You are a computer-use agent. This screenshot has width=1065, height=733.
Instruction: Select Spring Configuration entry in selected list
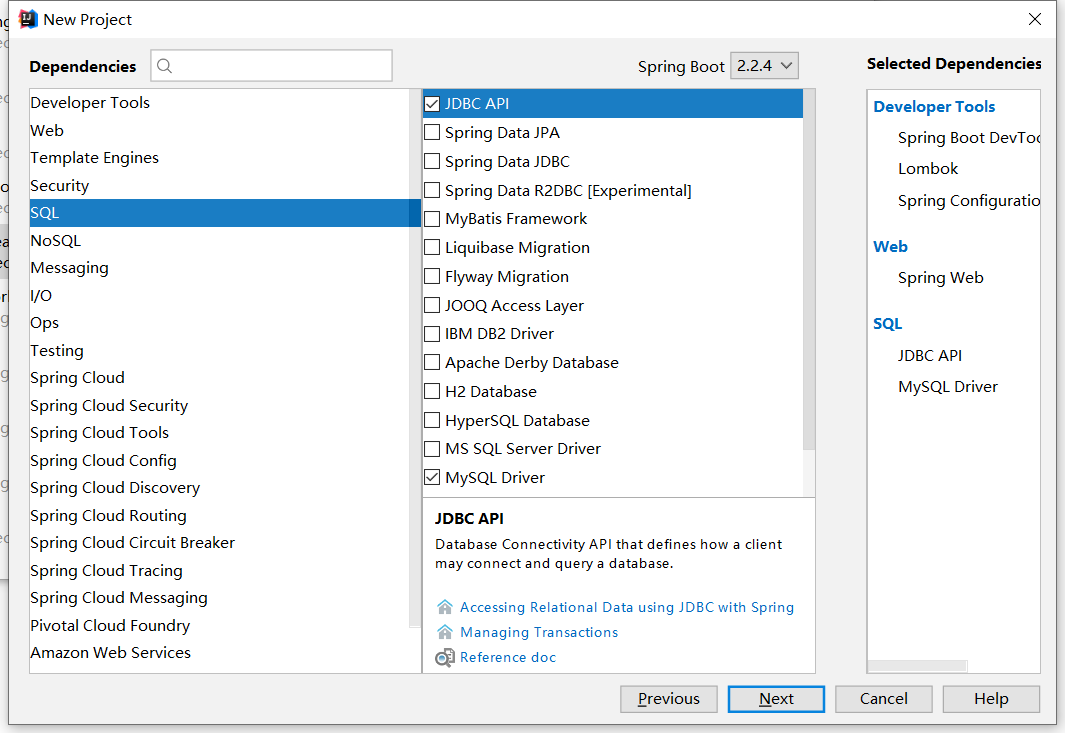(969, 201)
